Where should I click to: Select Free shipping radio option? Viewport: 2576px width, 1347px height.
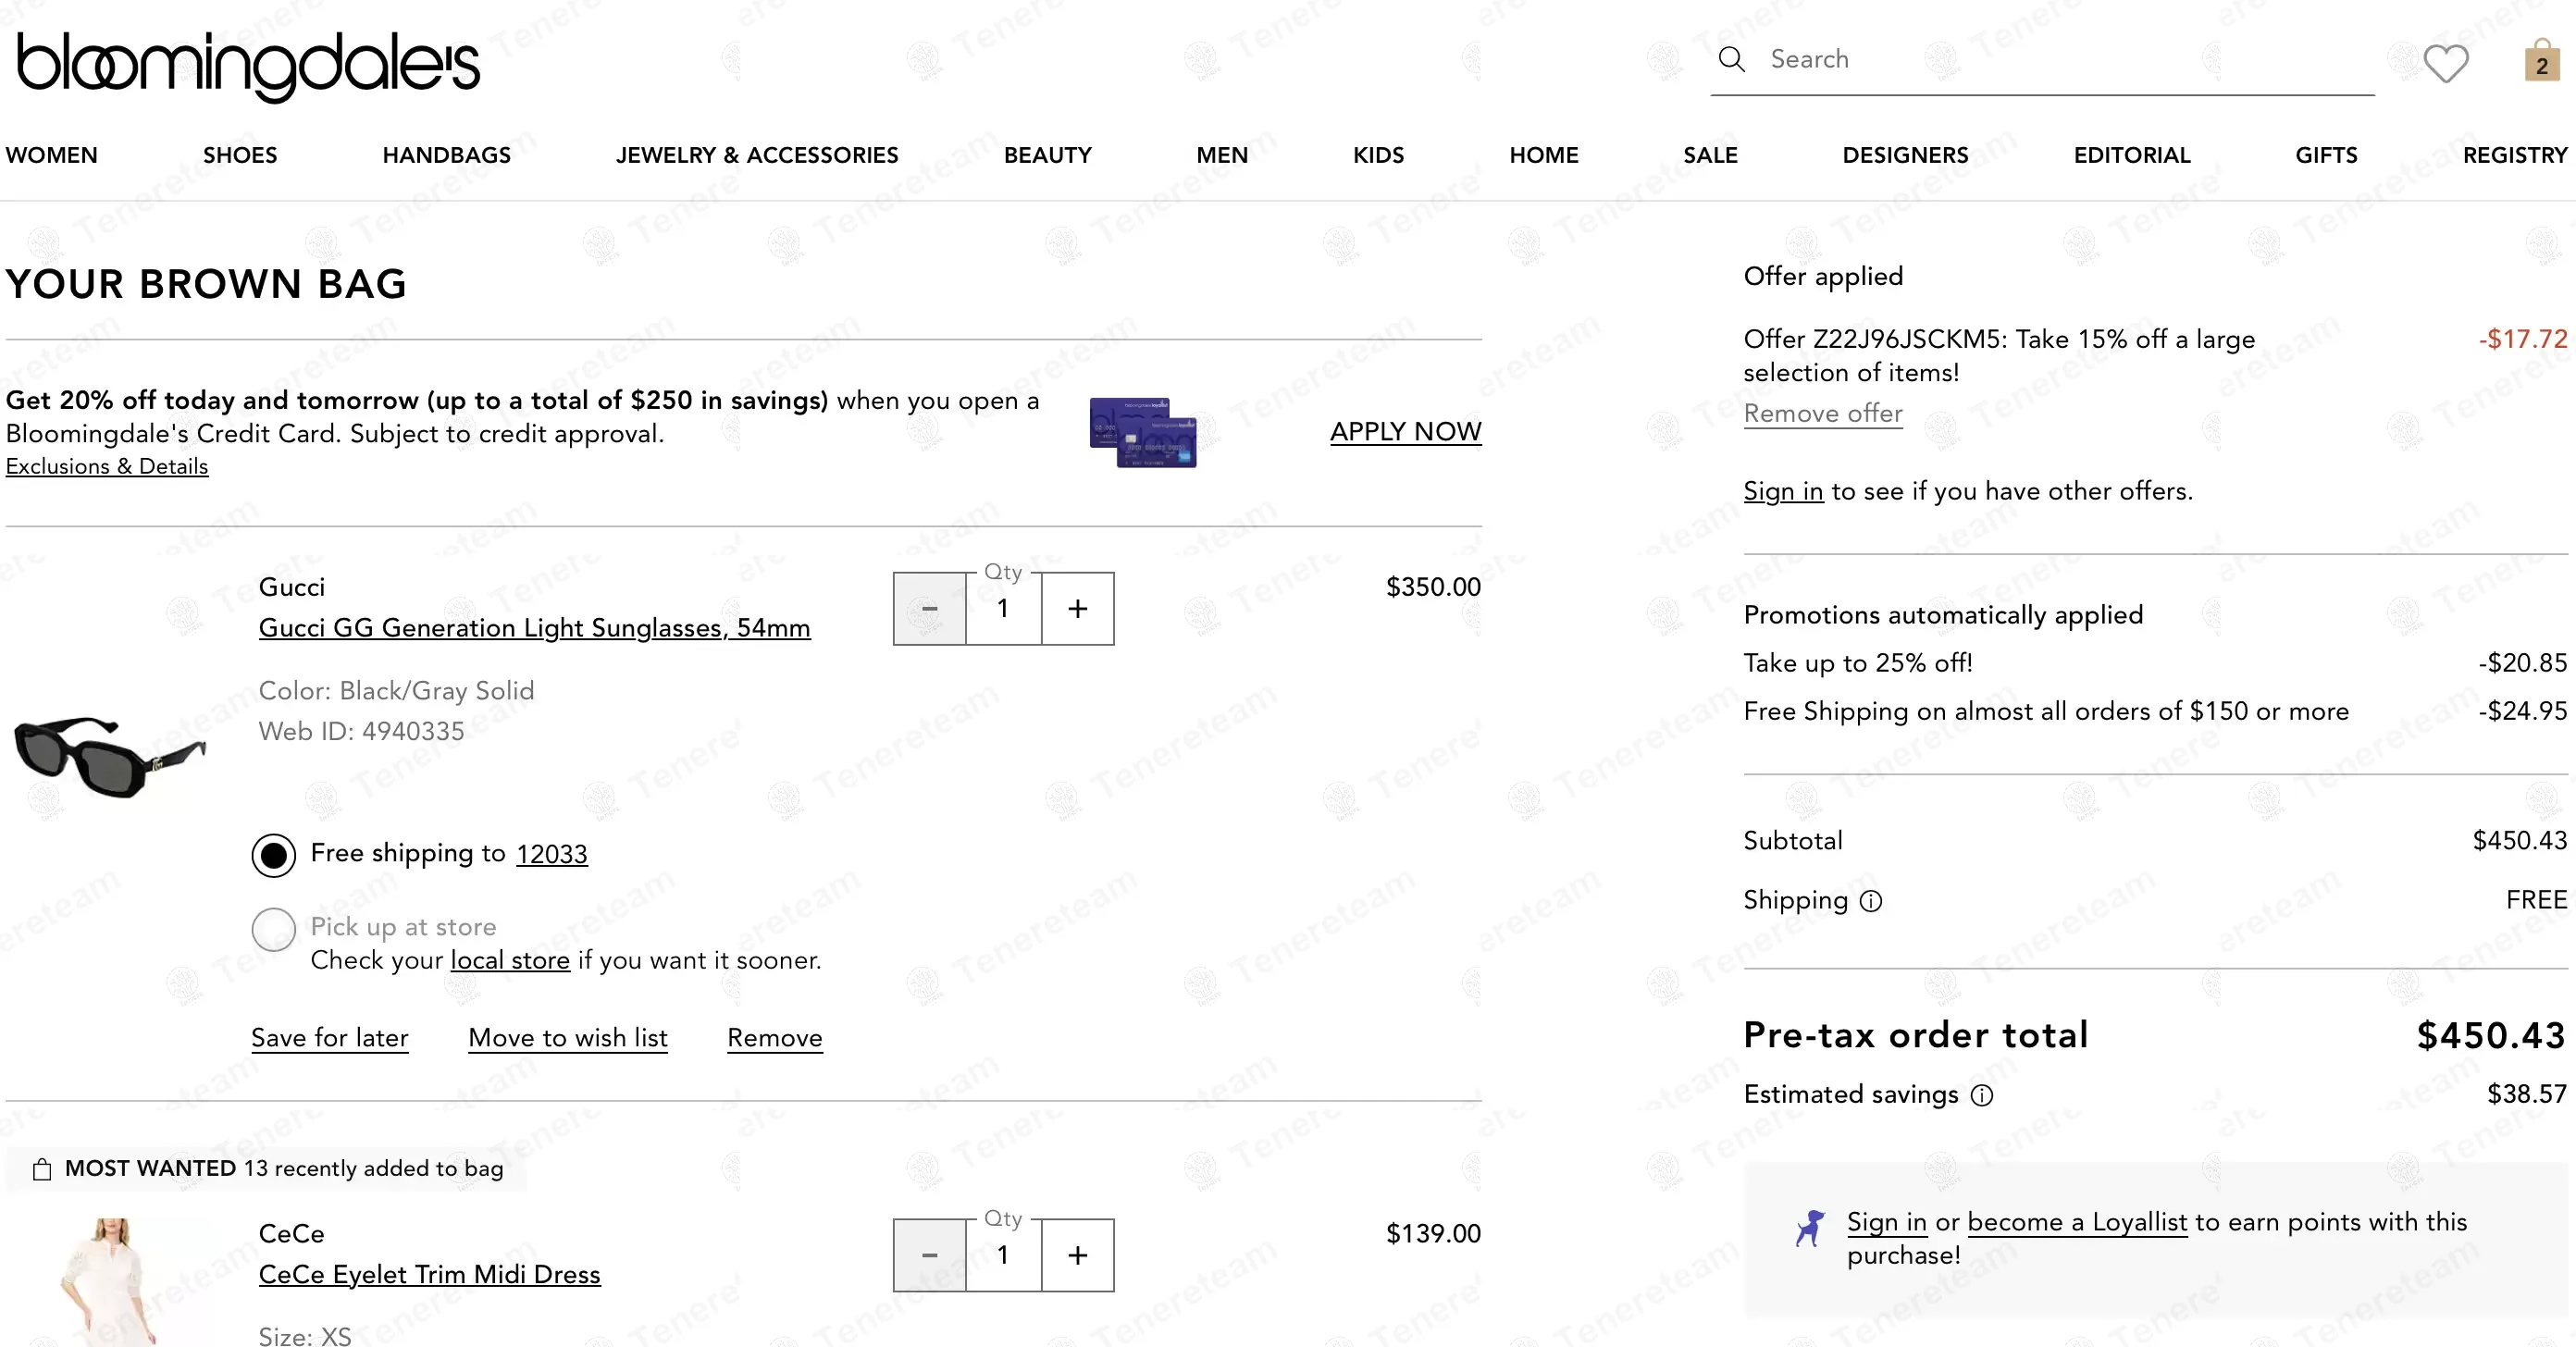click(273, 855)
